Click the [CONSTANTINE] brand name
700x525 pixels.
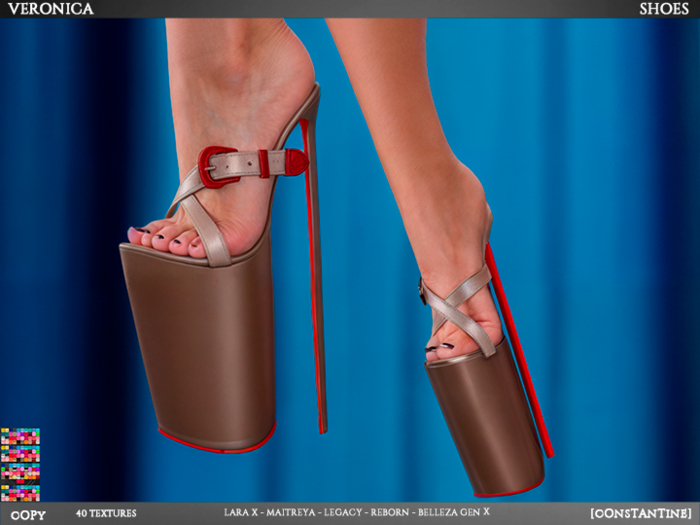coord(641,513)
